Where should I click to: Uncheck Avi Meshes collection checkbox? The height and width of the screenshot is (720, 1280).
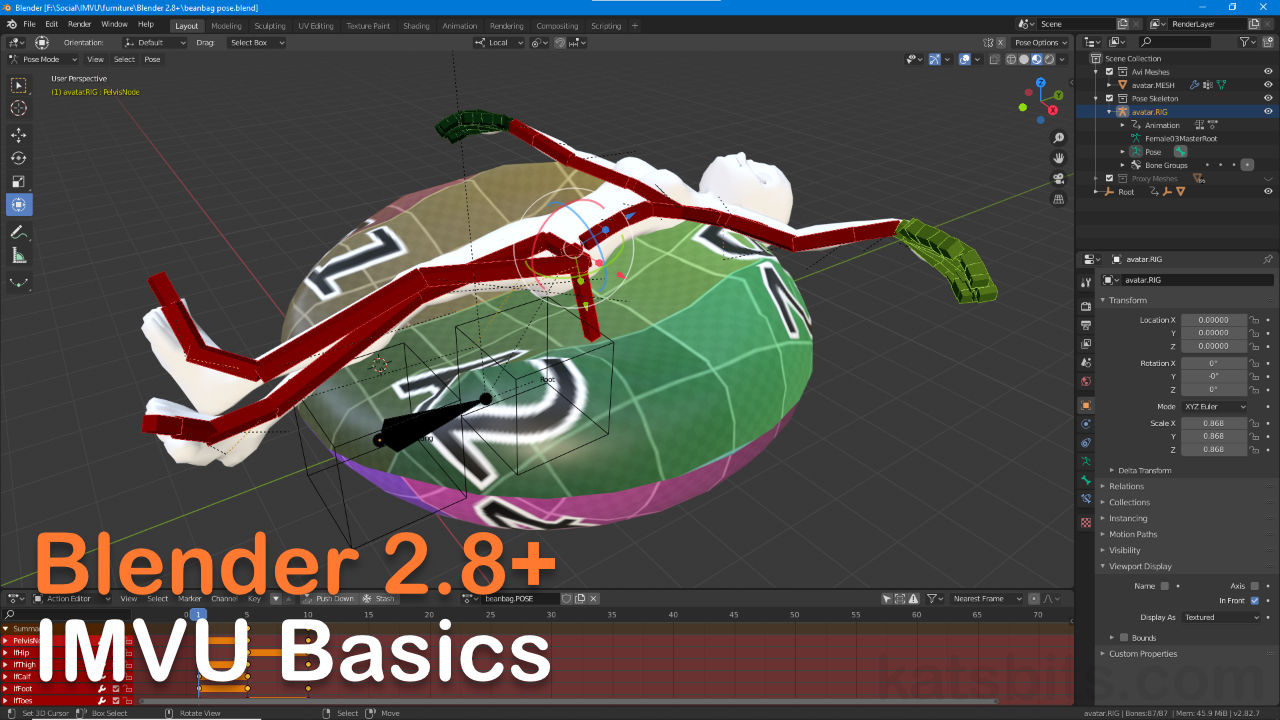pyautogui.click(x=1109, y=72)
